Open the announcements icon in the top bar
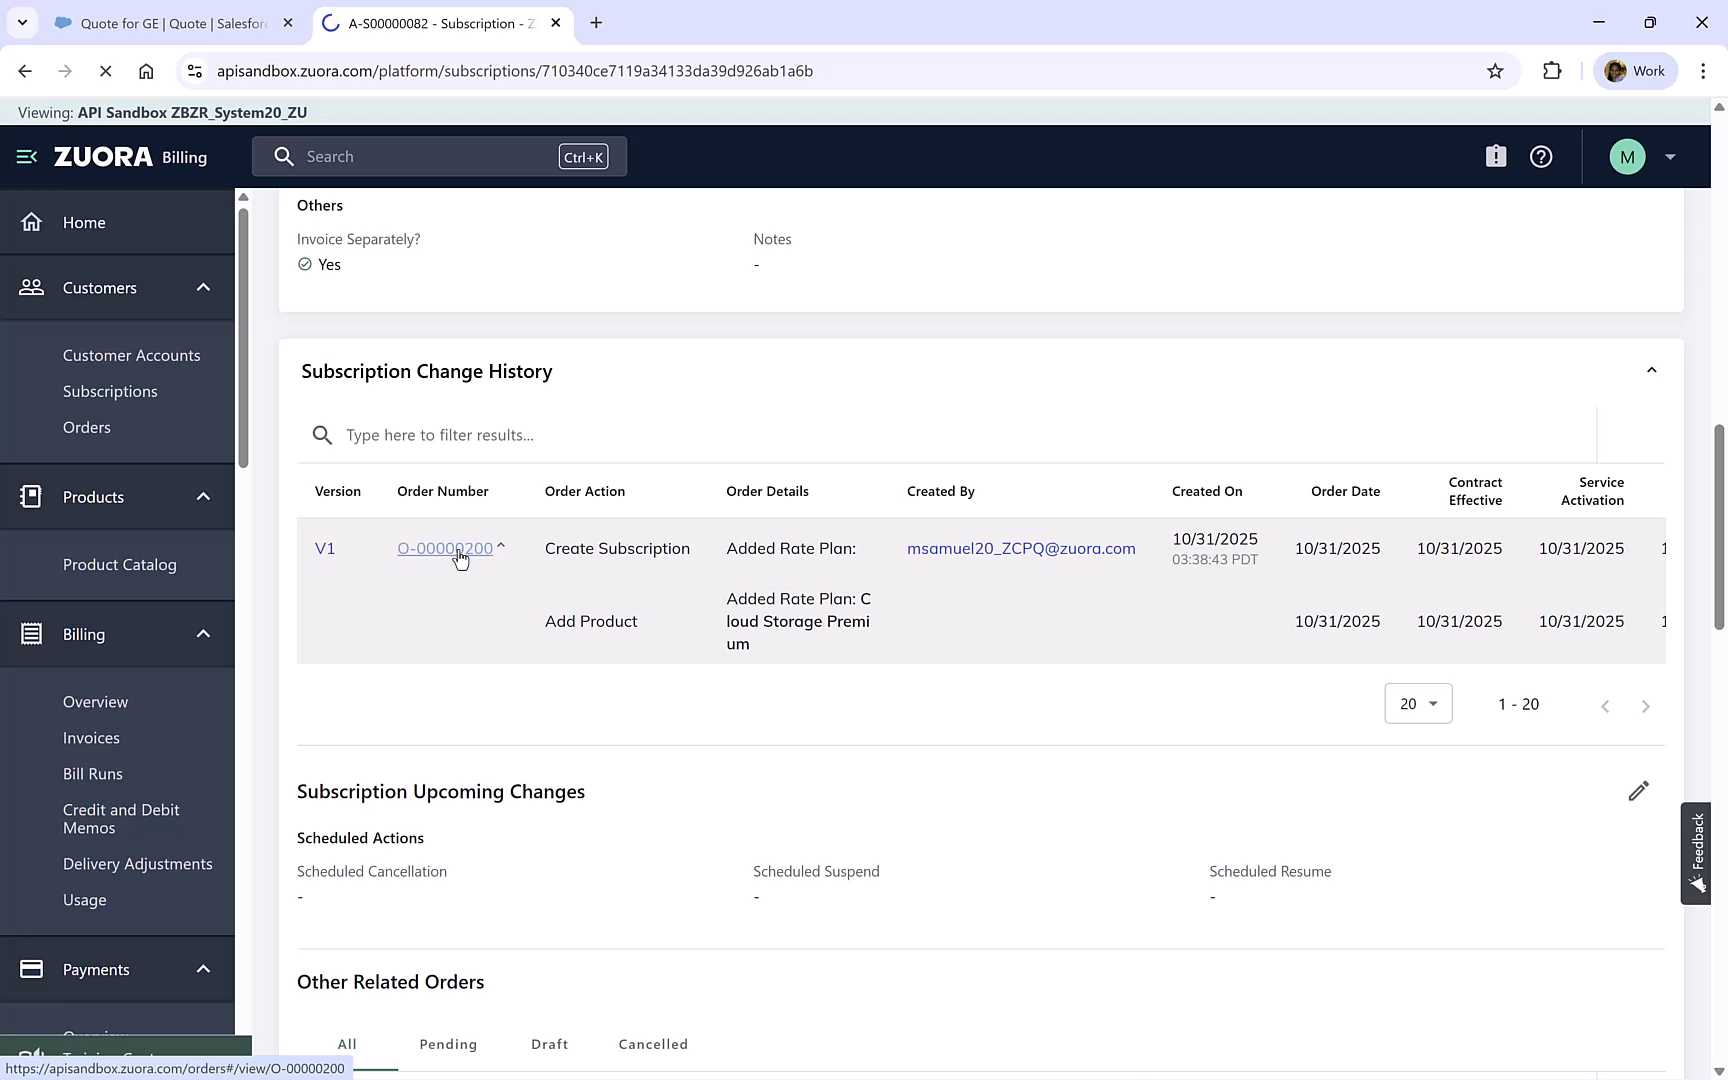 (1495, 156)
